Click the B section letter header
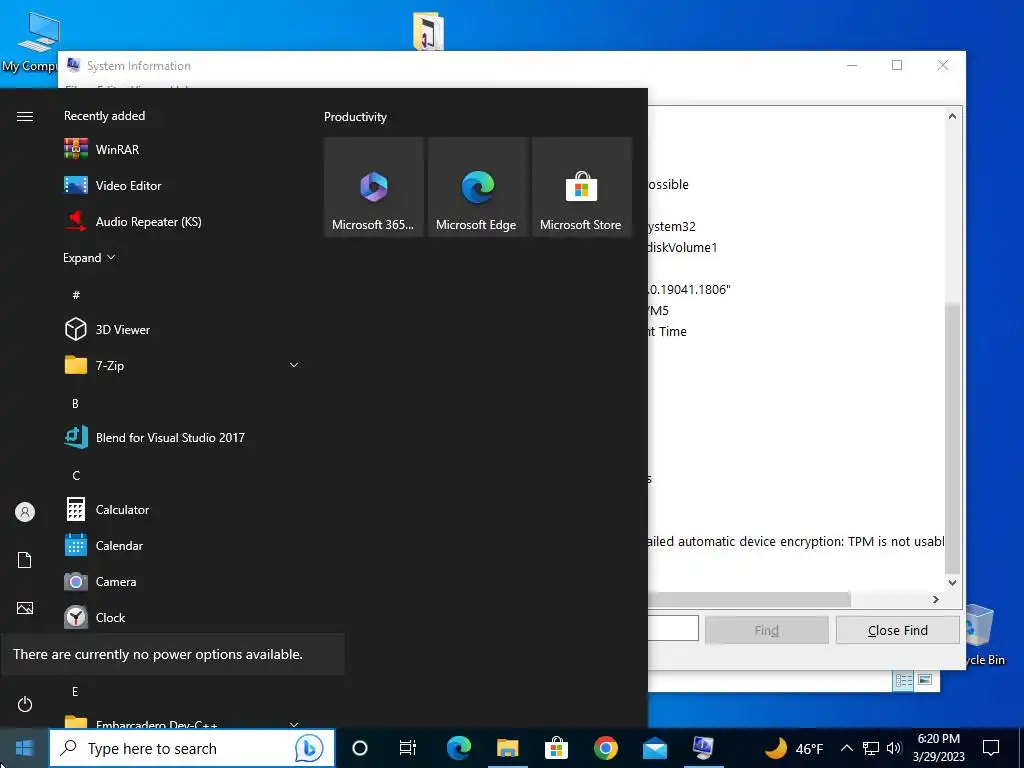The height and width of the screenshot is (768, 1024). click(75, 404)
